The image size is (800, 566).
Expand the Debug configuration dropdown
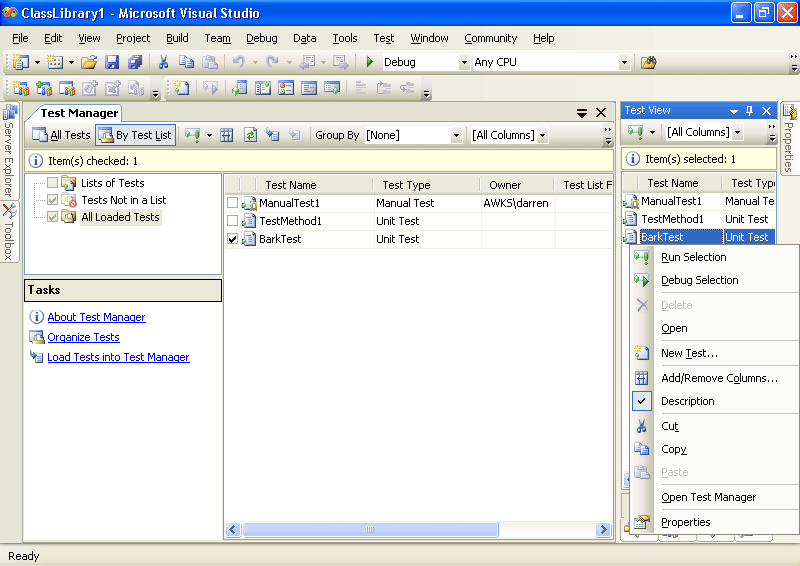[463, 62]
